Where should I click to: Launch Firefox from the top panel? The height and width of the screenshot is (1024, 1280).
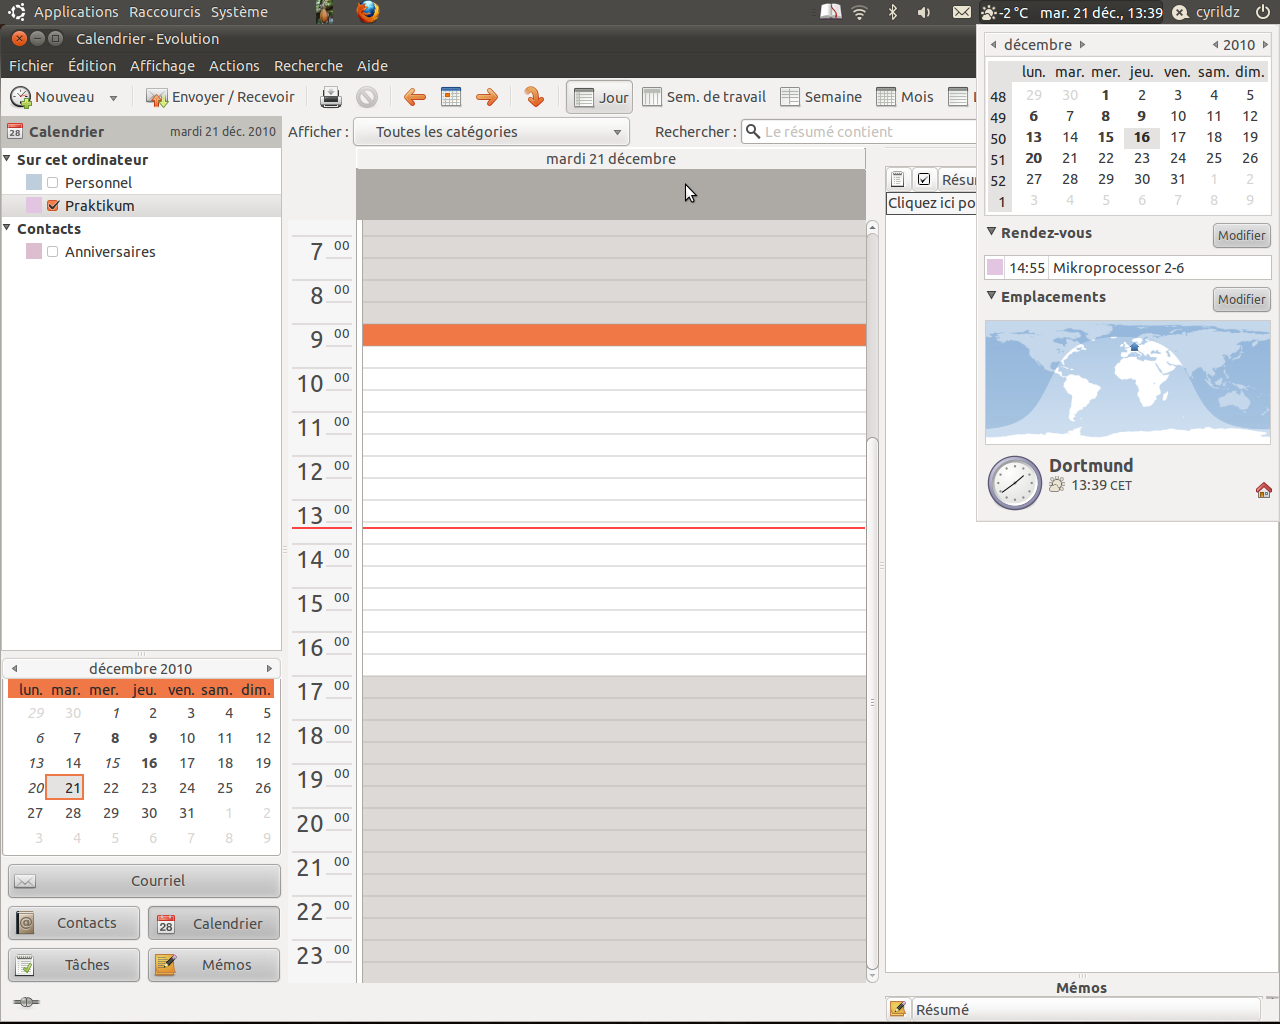pos(368,12)
